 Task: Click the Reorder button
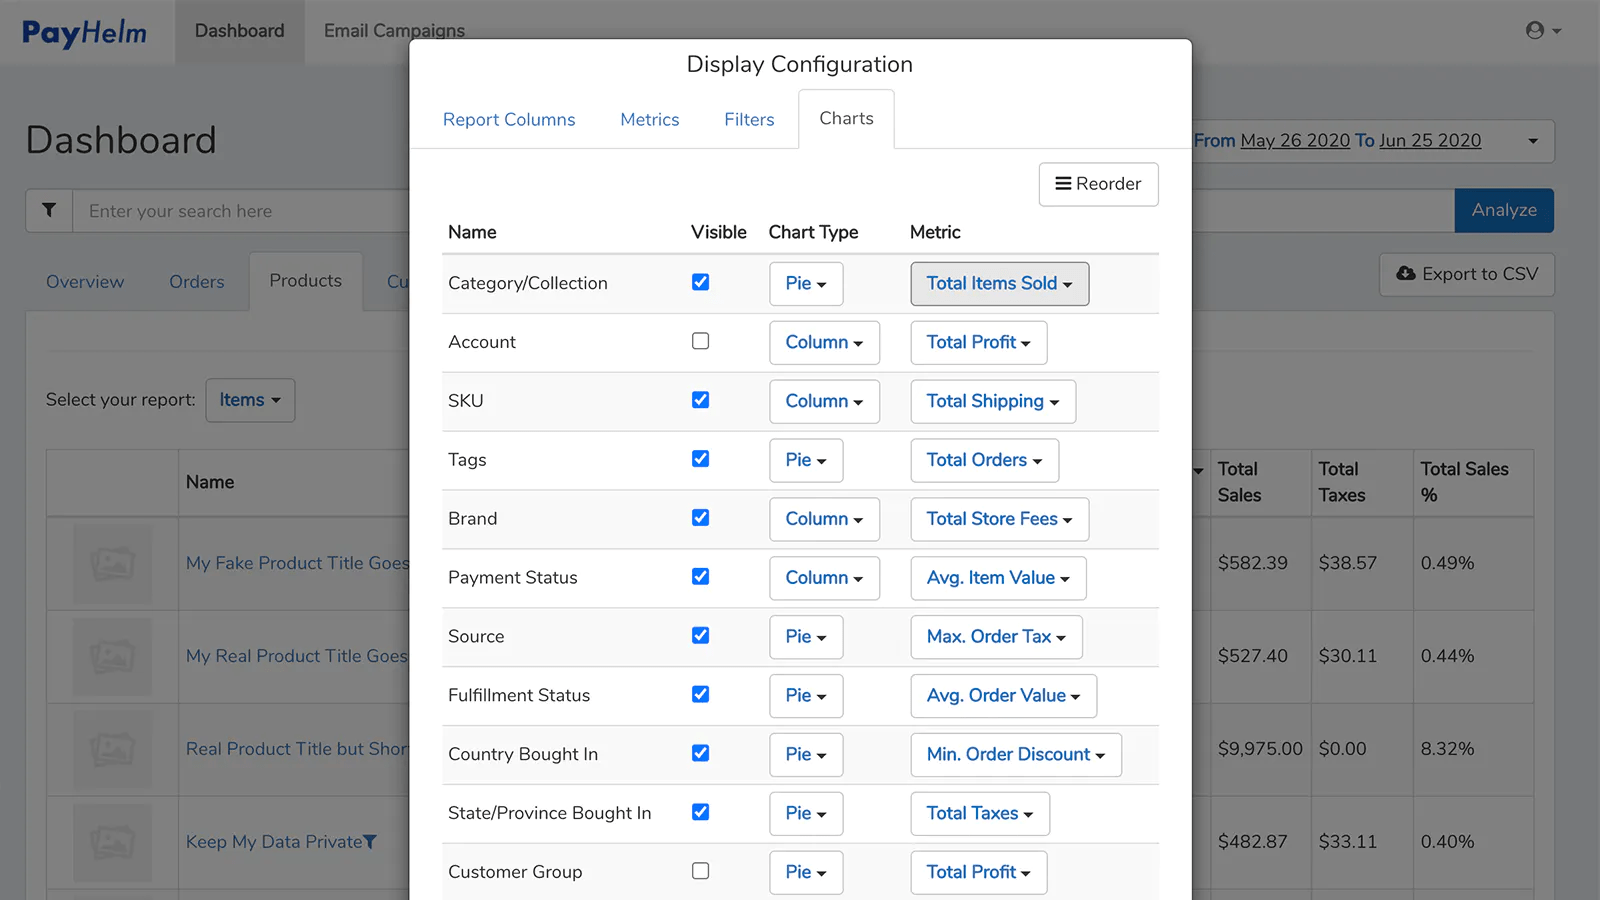pyautogui.click(x=1098, y=184)
